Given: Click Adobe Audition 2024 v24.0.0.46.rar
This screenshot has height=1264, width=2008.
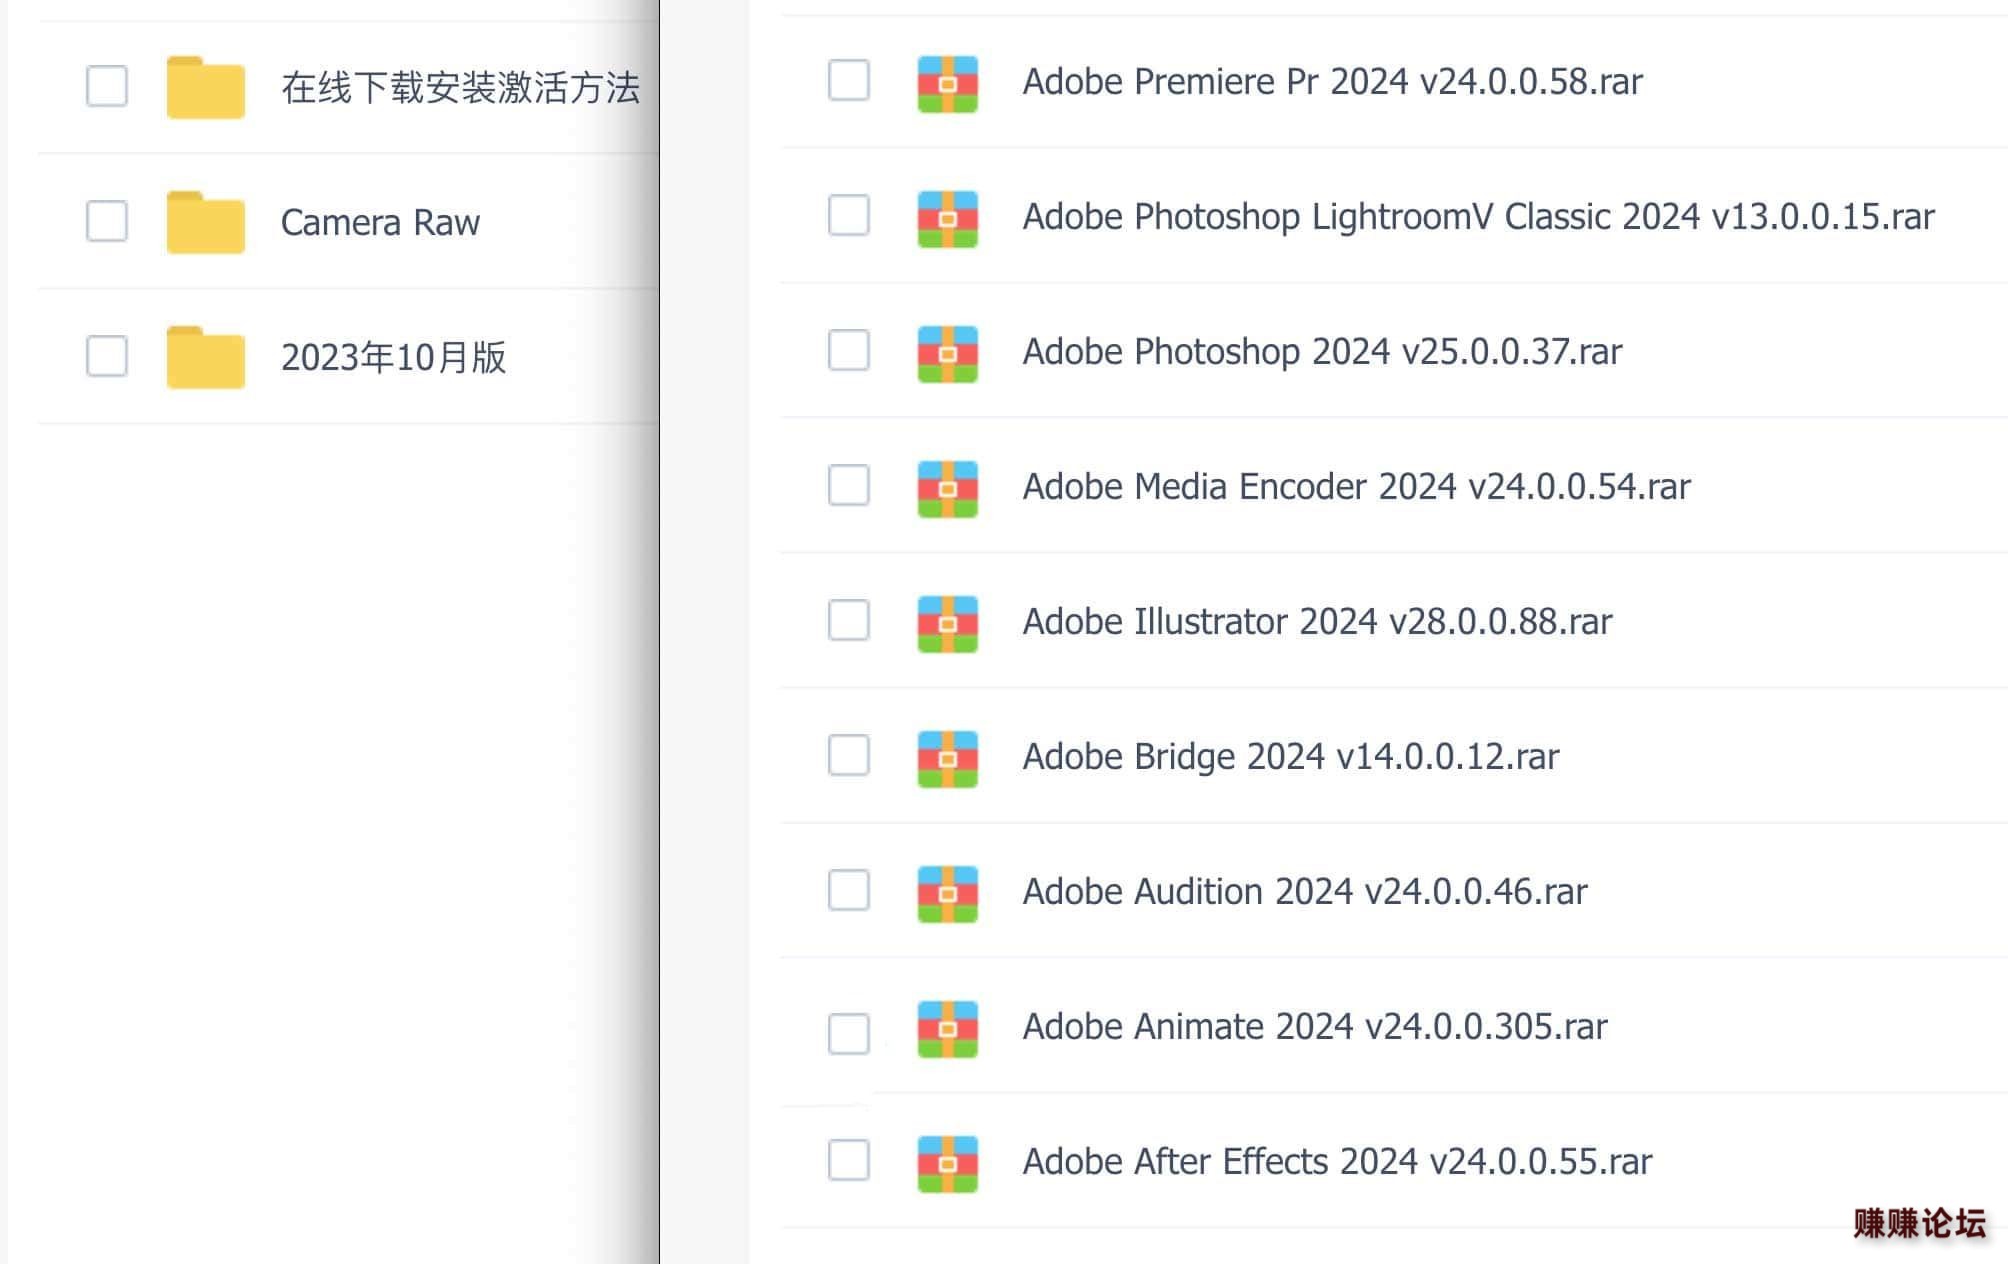Looking at the screenshot, I should (1304, 891).
